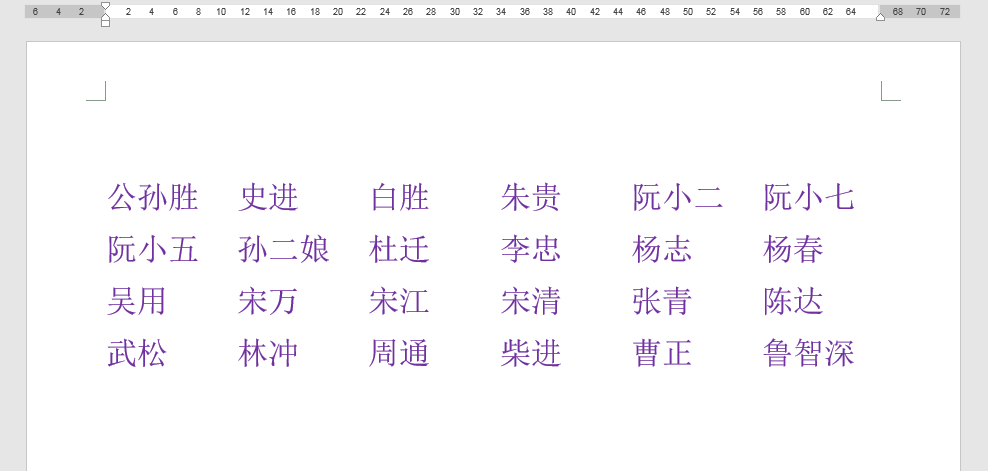Click the name 阮小二

click(677, 197)
